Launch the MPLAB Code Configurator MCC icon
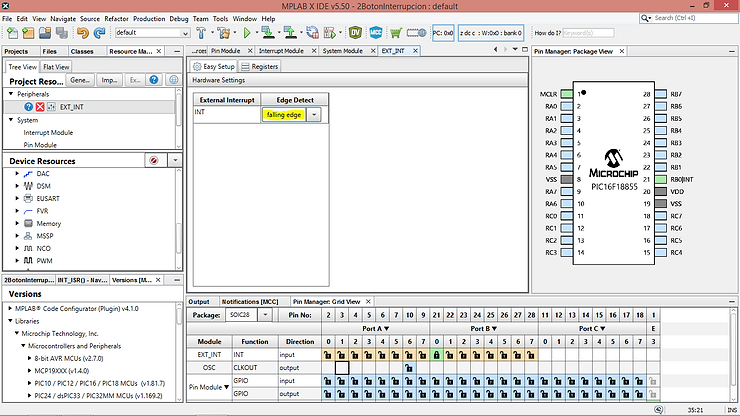The height and width of the screenshot is (416, 740). [x=376, y=33]
